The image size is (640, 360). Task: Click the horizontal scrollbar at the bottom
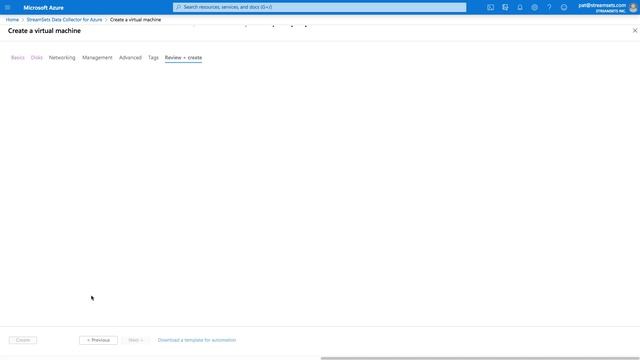coord(480,358)
